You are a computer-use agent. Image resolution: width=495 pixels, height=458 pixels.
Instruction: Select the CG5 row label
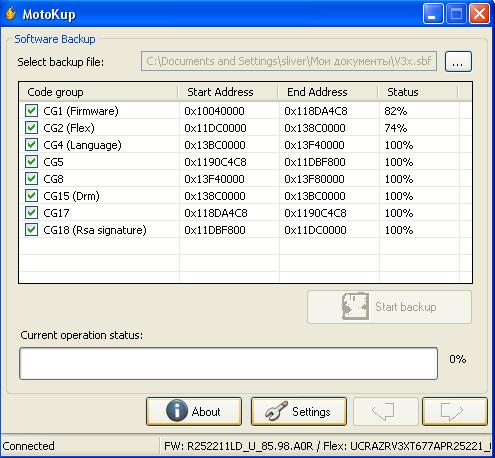(x=53, y=162)
